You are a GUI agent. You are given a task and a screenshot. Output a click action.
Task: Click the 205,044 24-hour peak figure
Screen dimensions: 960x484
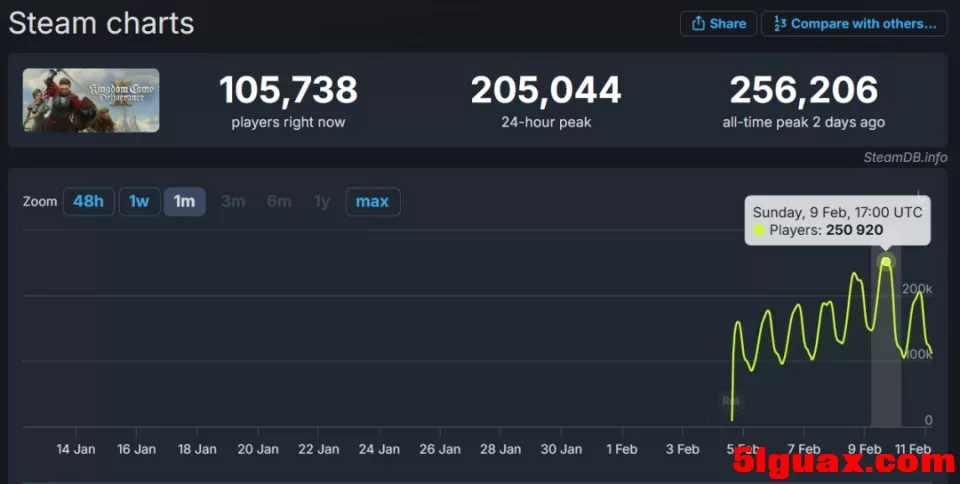[x=546, y=90]
